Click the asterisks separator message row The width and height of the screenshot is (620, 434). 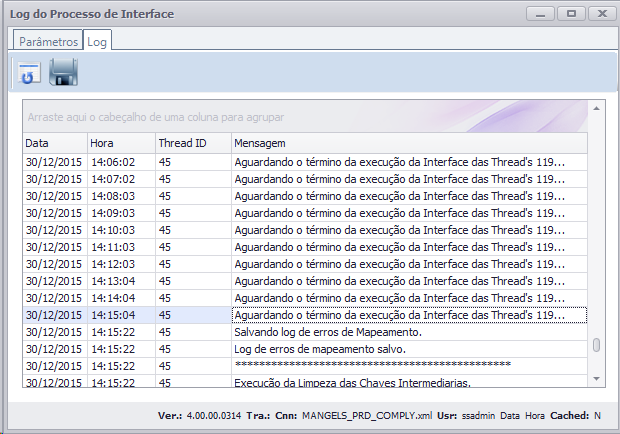coord(372,365)
